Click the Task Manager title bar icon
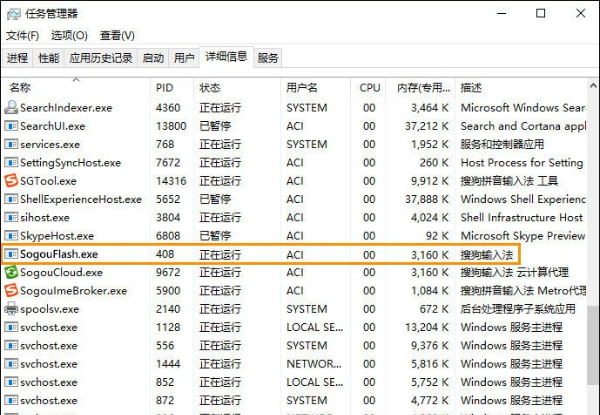Viewport: 600px width, 415px height. (x=14, y=14)
